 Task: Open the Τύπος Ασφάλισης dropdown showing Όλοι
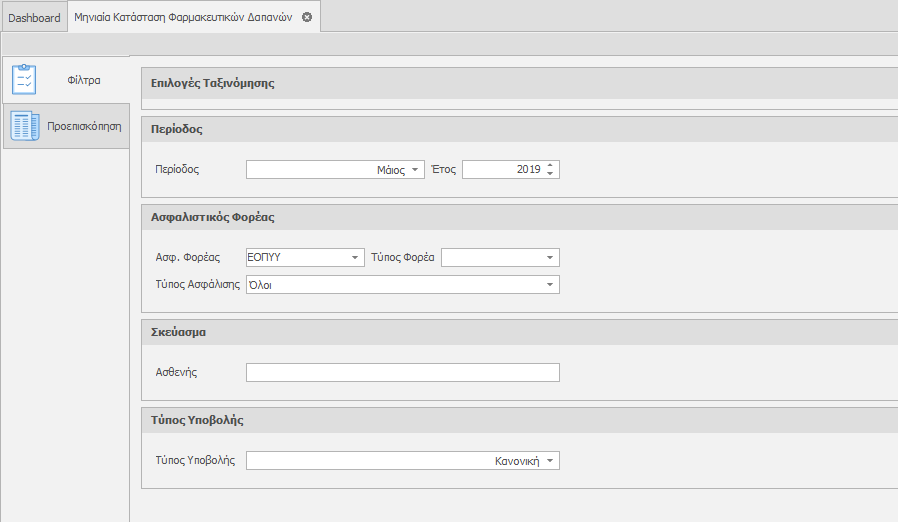point(550,285)
